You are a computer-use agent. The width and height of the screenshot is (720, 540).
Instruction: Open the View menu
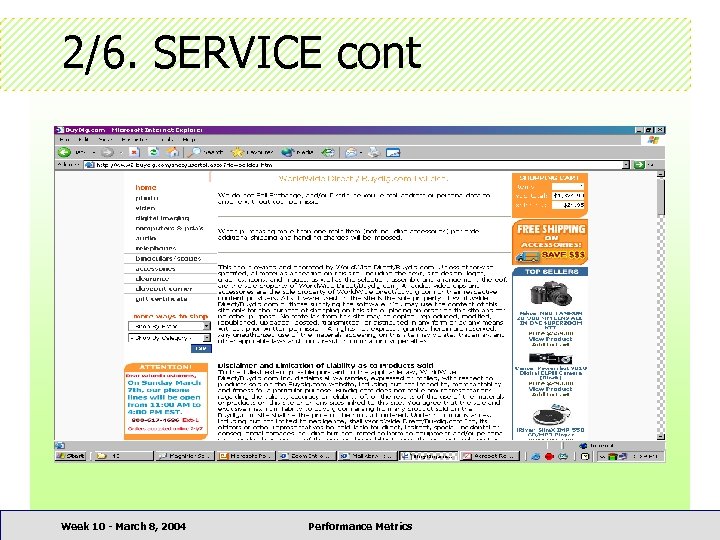pos(105,140)
